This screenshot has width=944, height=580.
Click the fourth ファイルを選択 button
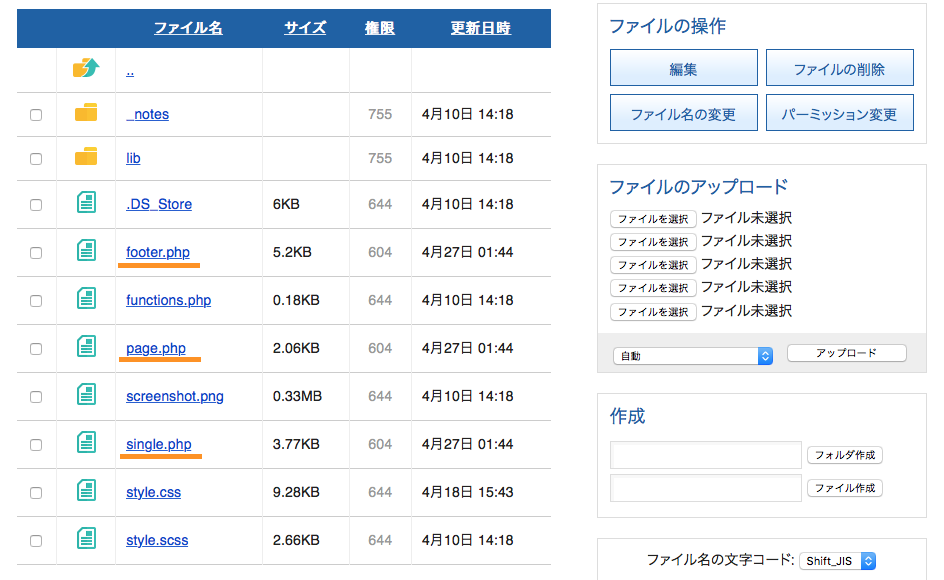click(x=653, y=288)
